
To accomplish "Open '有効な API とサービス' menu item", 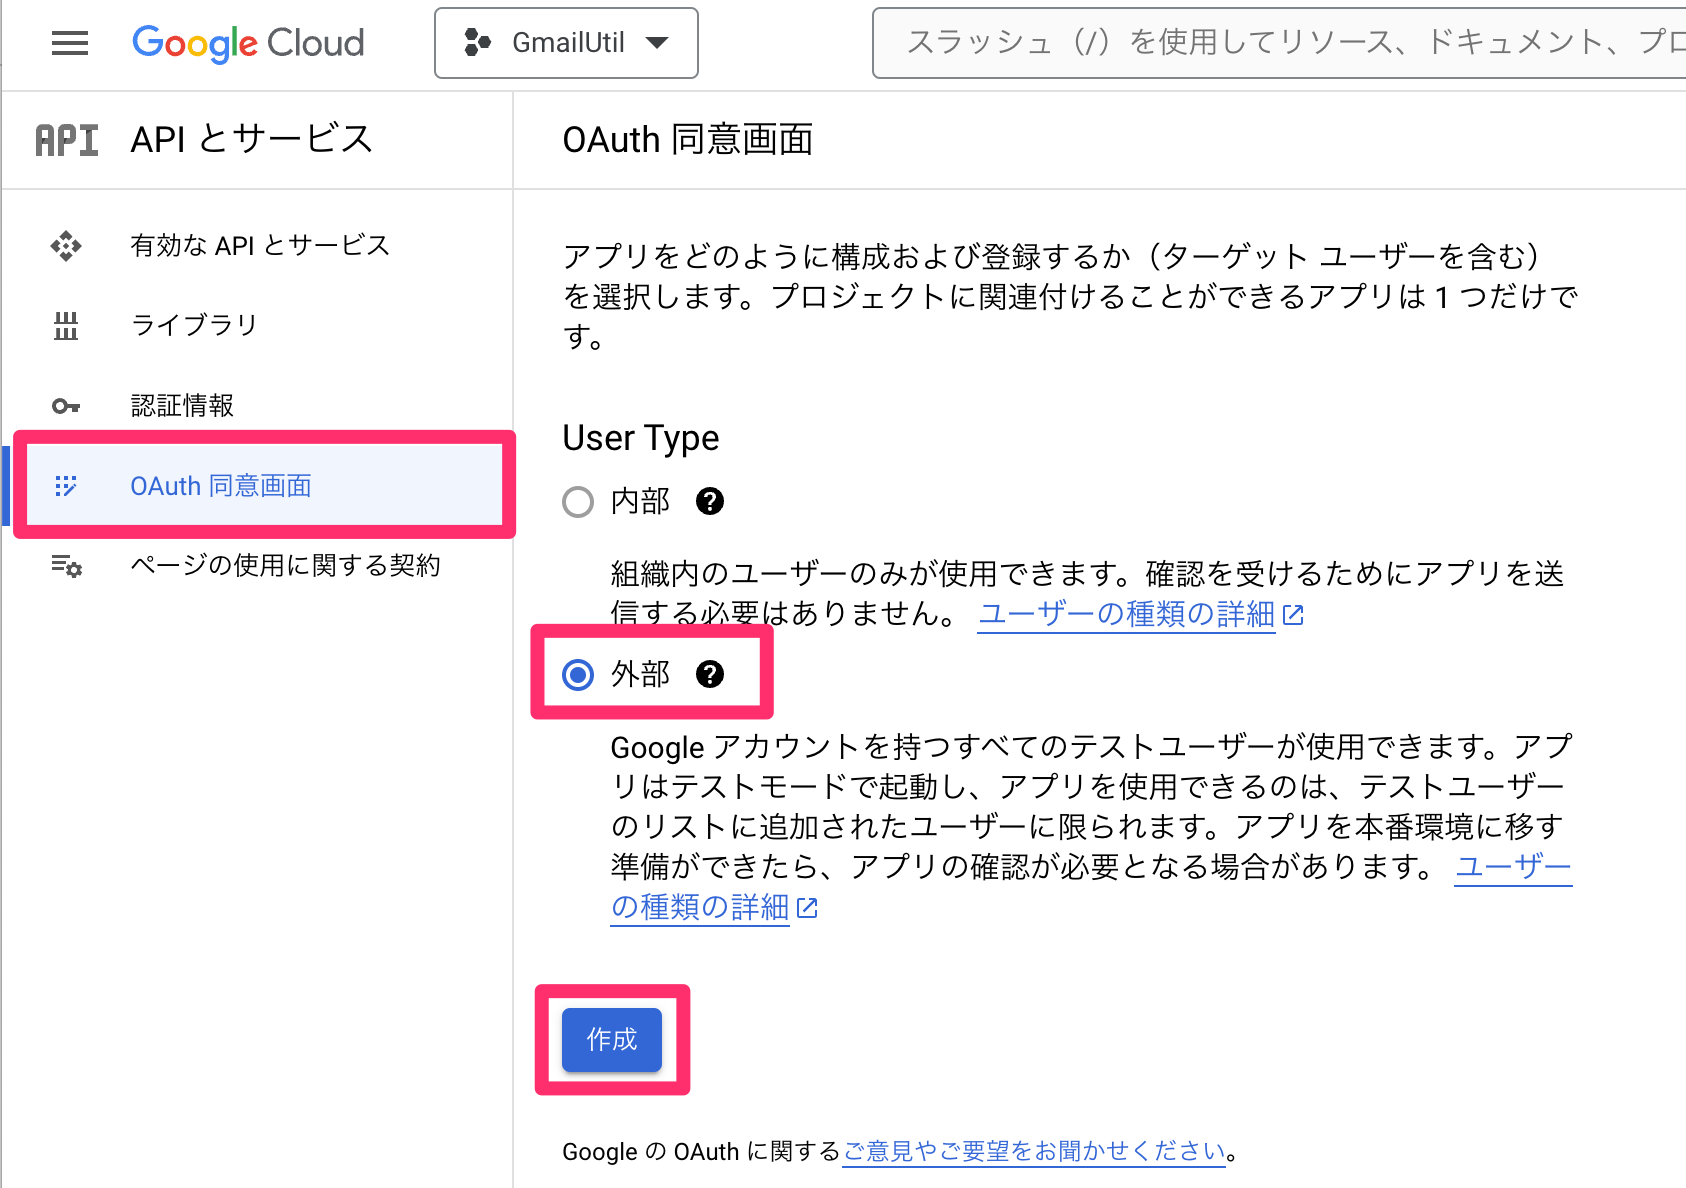I will [260, 245].
